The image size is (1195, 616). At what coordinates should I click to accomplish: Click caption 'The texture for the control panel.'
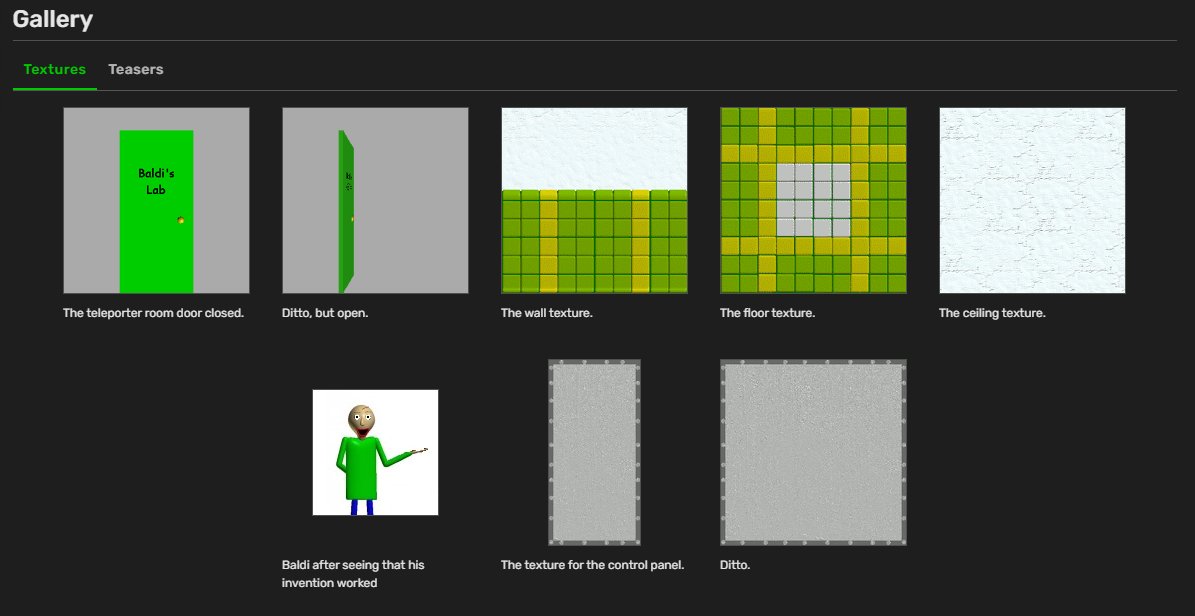592,566
